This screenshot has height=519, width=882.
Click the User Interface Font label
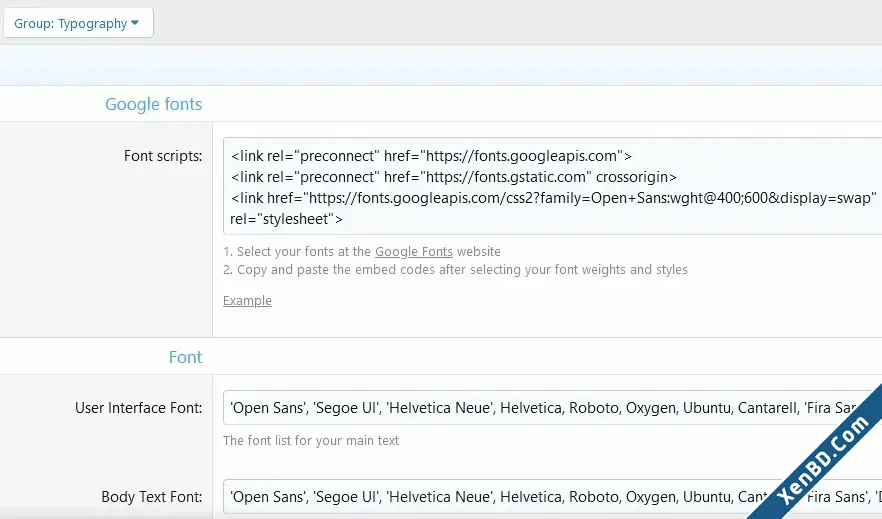(x=138, y=408)
